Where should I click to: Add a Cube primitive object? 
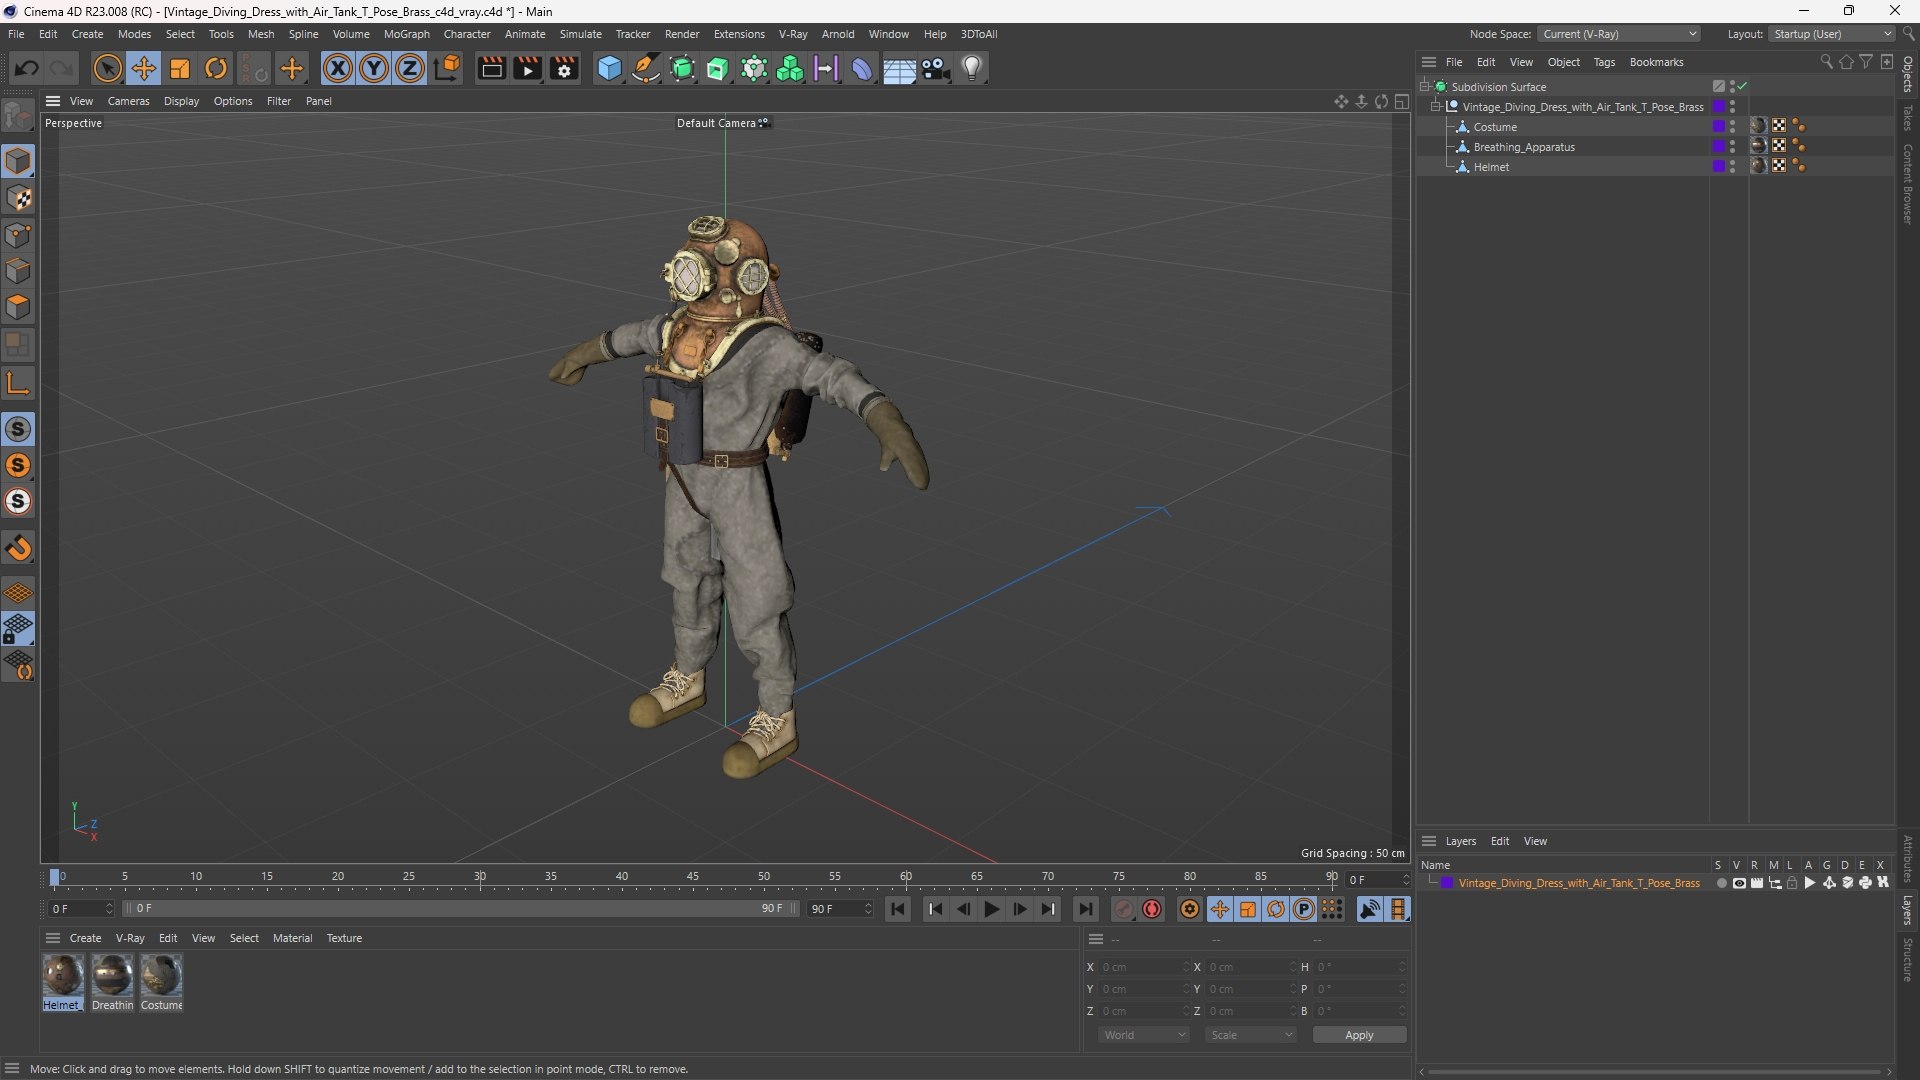click(x=609, y=68)
